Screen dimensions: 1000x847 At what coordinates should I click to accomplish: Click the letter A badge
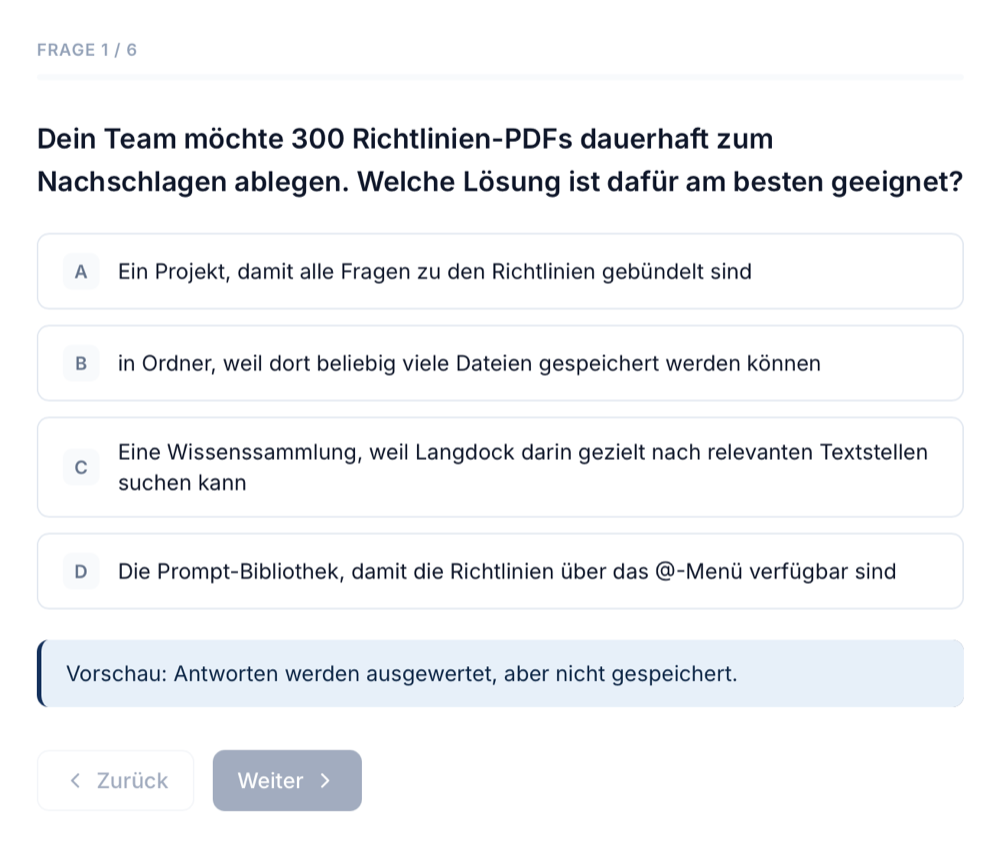(81, 272)
